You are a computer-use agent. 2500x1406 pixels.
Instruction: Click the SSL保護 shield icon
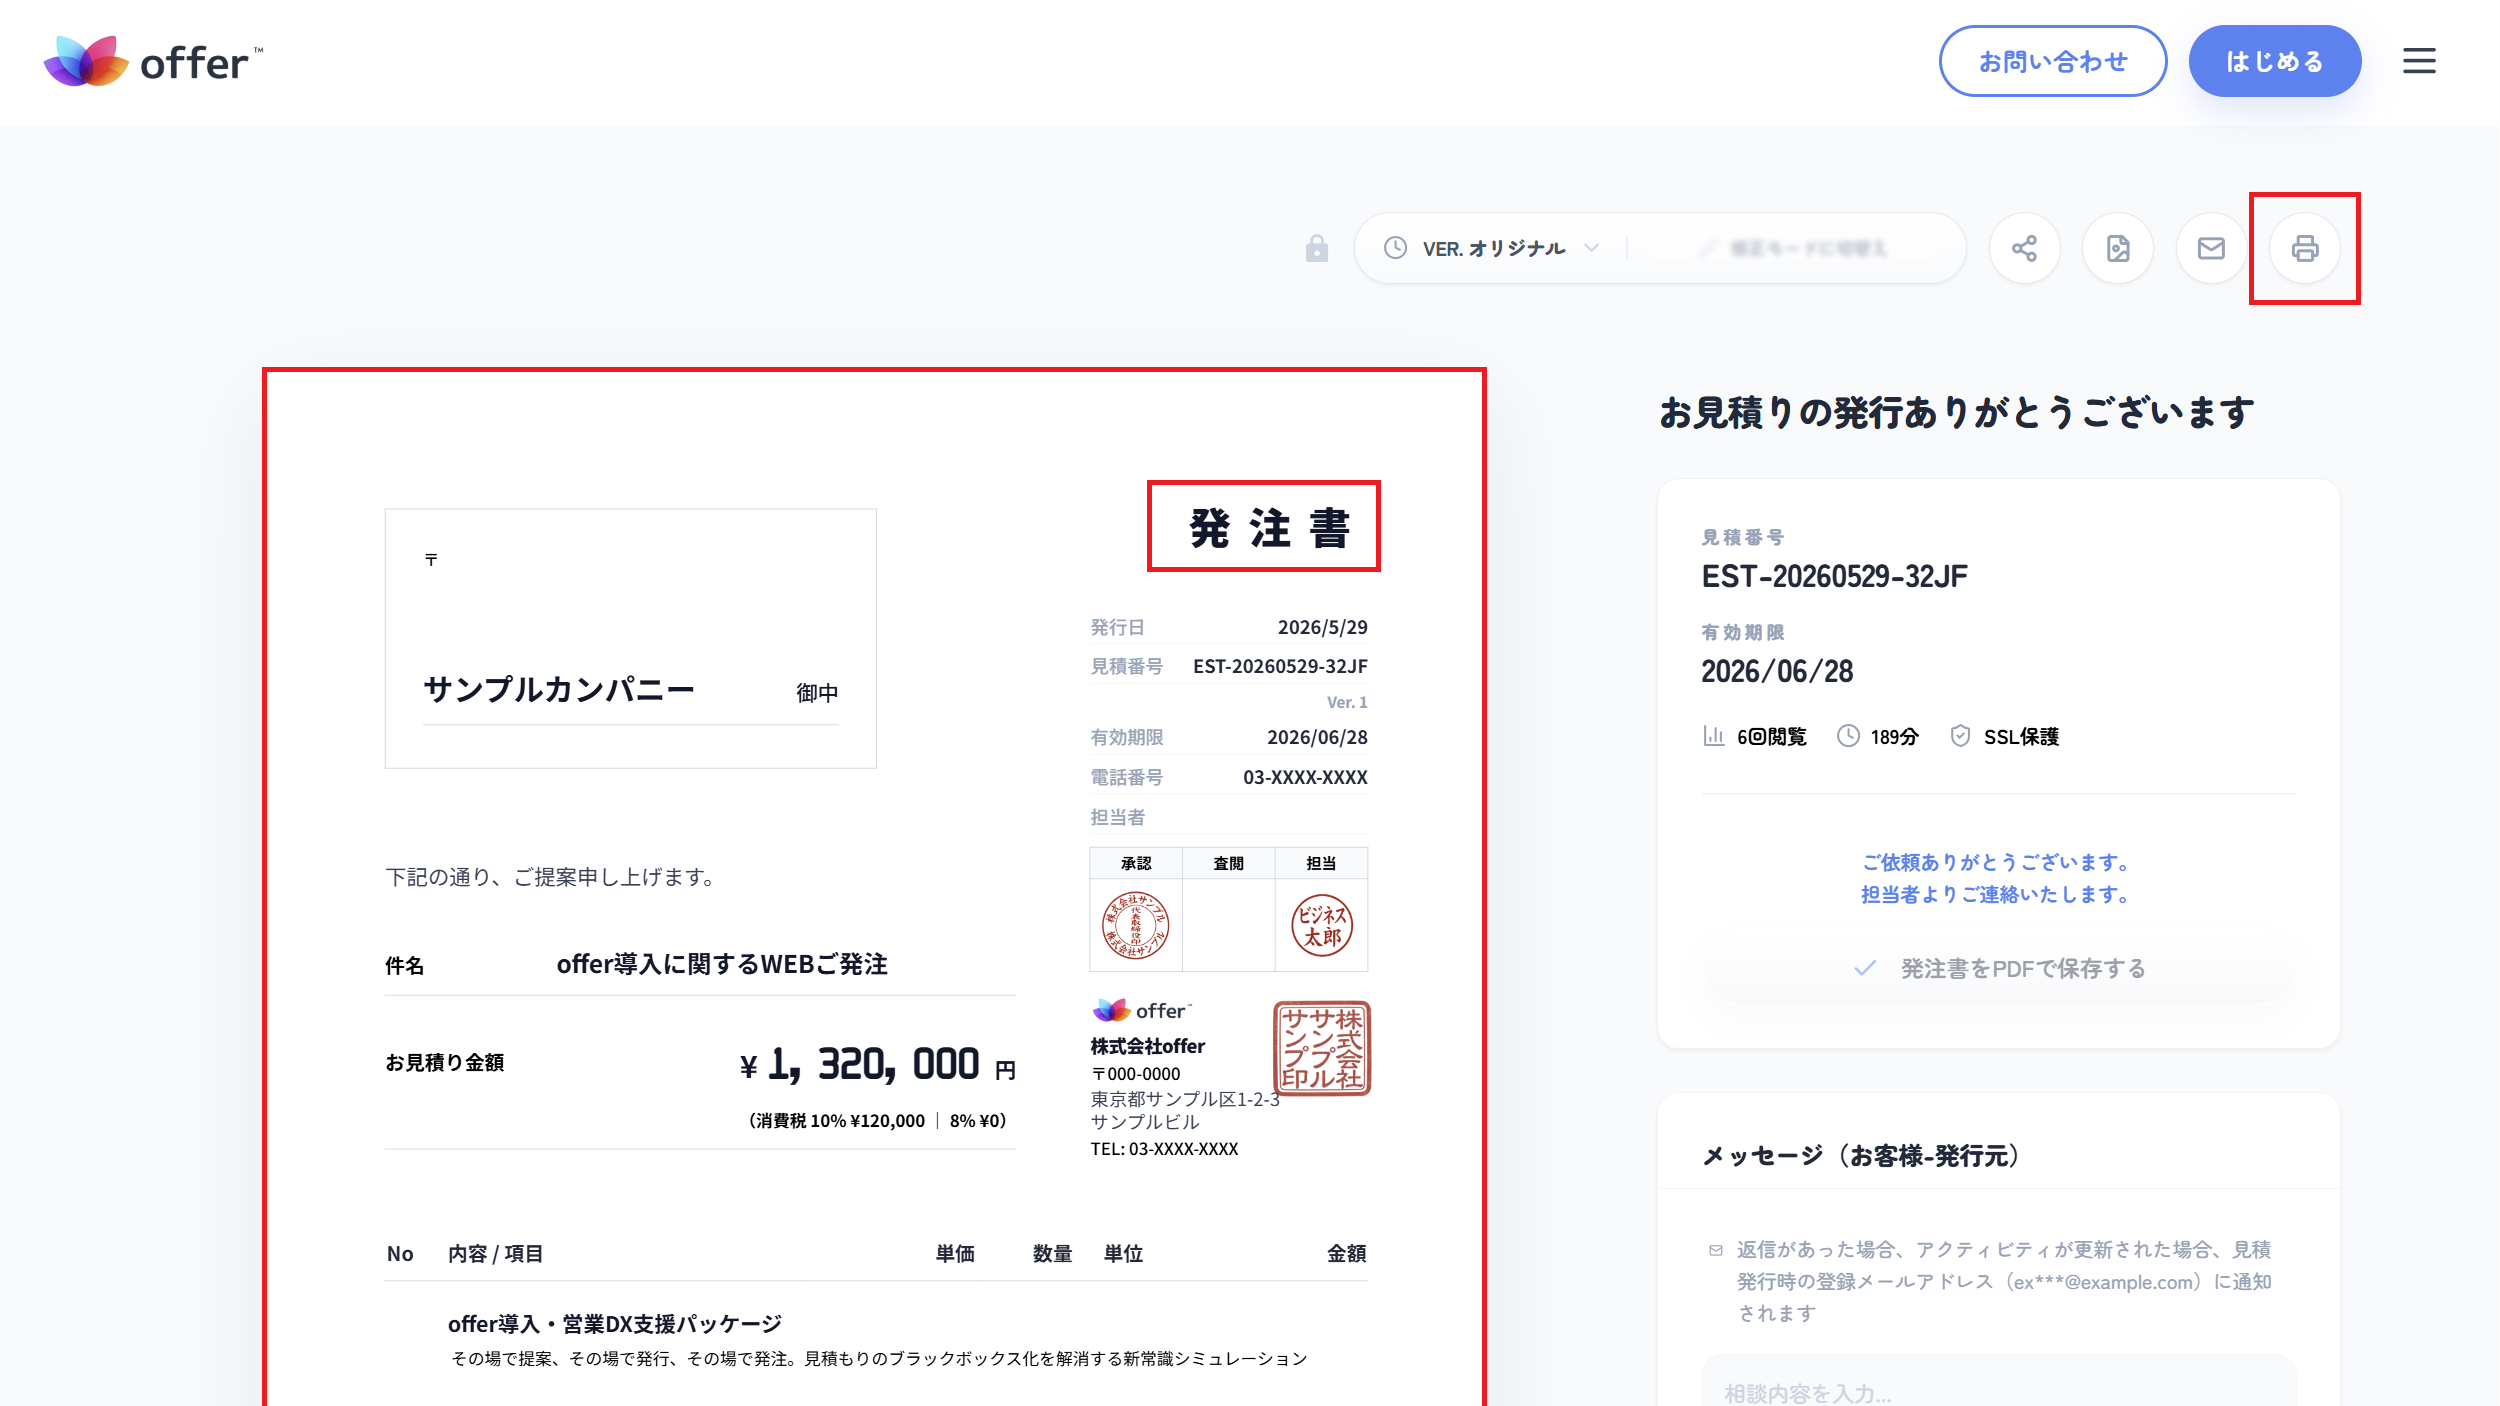click(1960, 736)
